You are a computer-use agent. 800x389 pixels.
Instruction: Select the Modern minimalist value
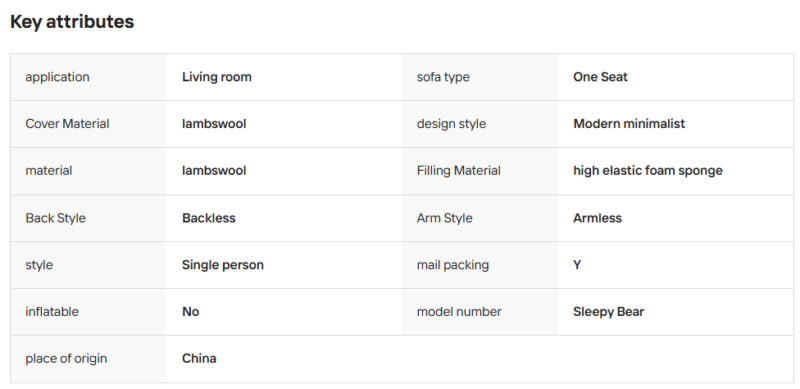pyautogui.click(x=629, y=124)
